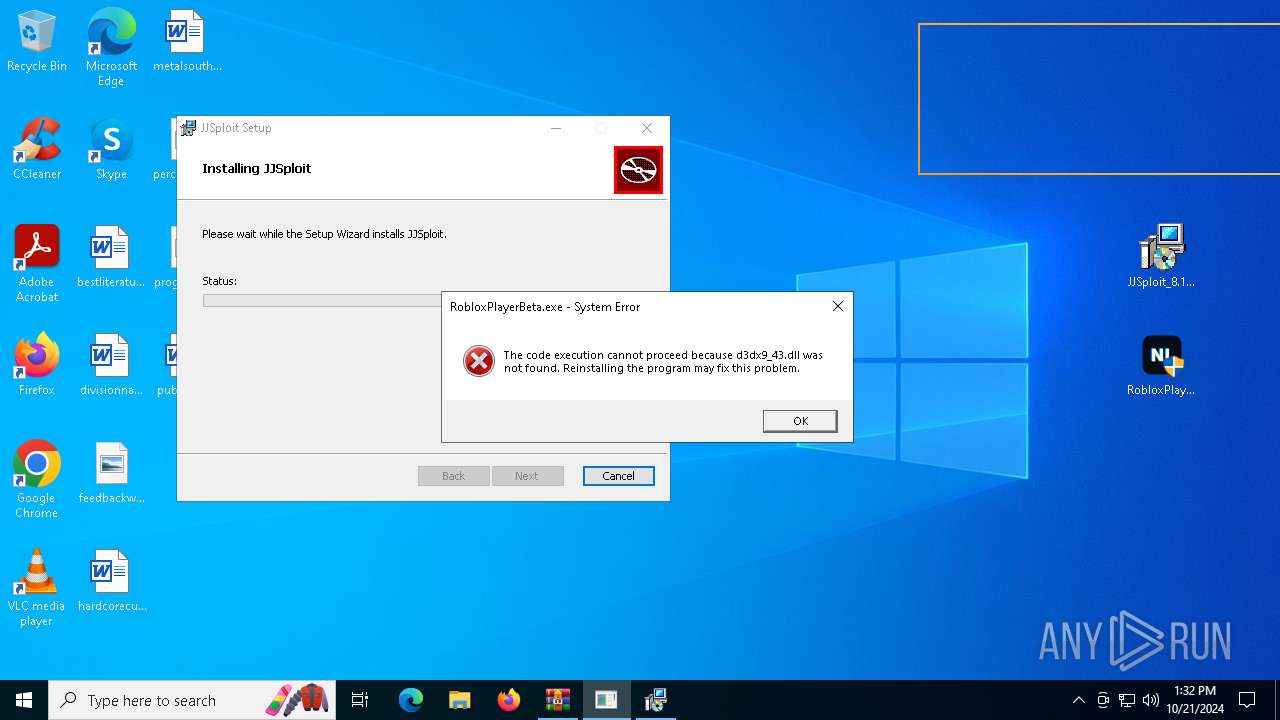This screenshot has height=720, width=1280.
Task: Open the Recycle Bin desktop icon
Action: coord(37,41)
